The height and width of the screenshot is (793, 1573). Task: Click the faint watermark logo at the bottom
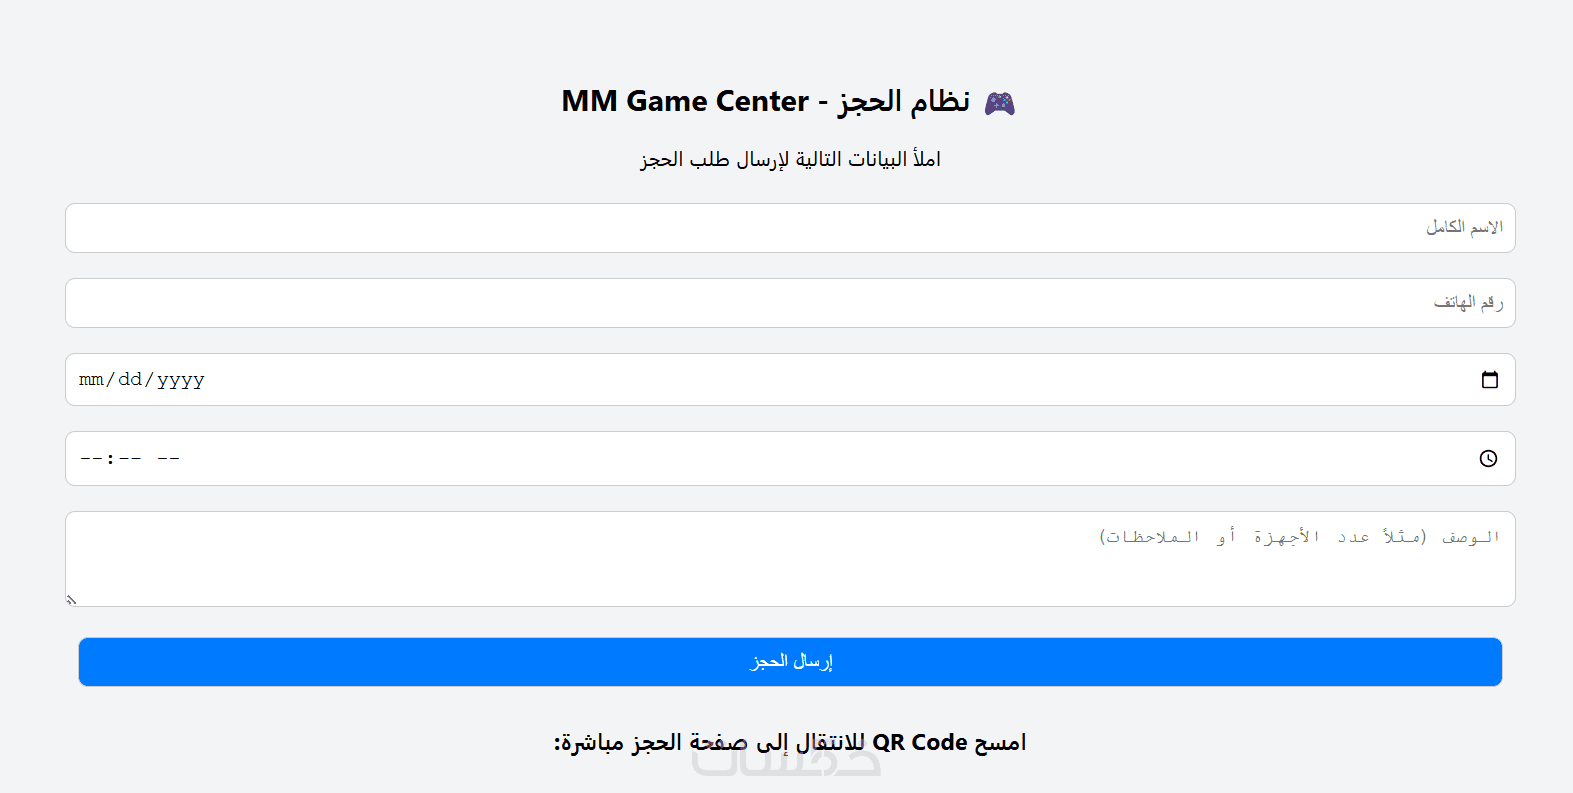pos(786,764)
